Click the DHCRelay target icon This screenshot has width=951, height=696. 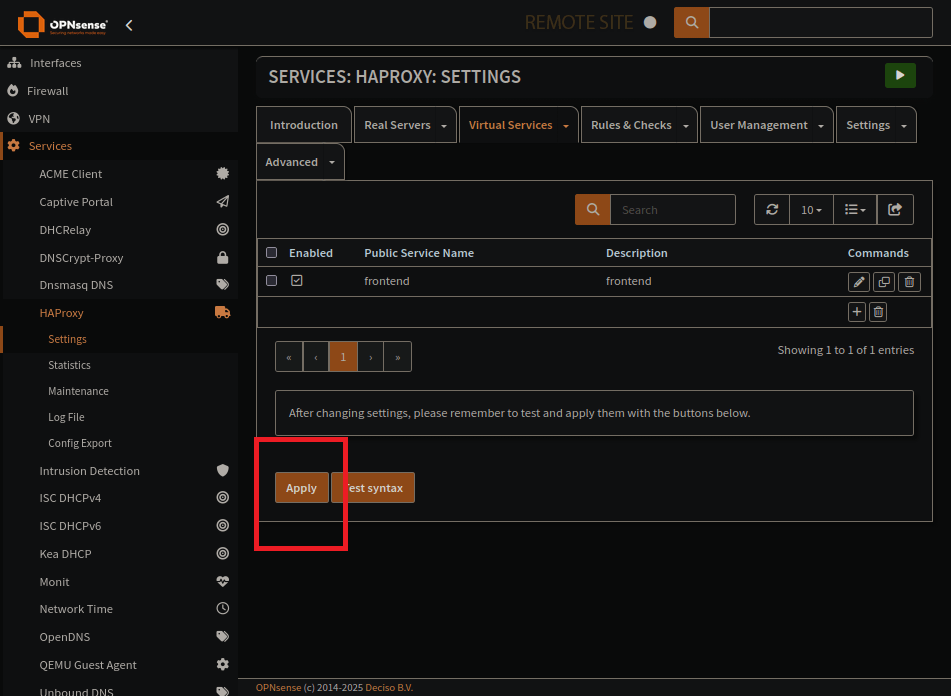pos(223,229)
